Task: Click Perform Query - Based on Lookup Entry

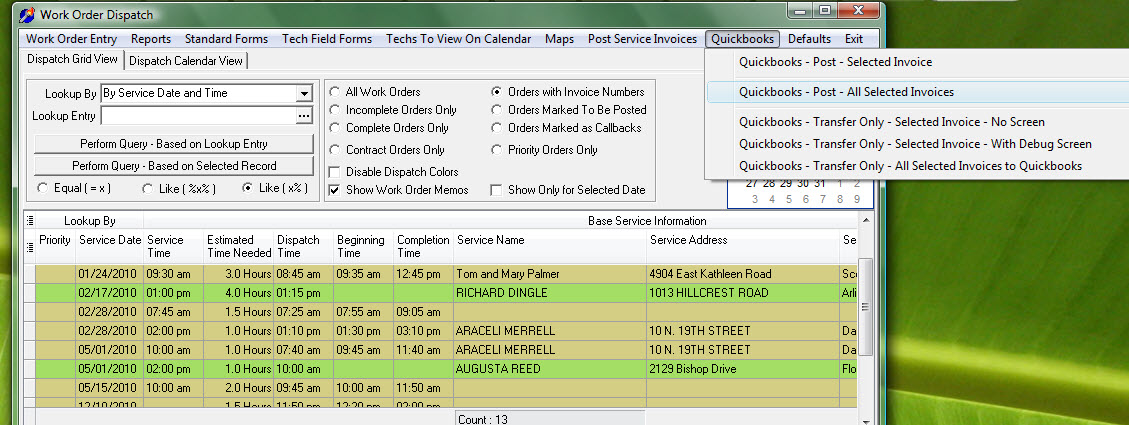Action: coord(174,143)
